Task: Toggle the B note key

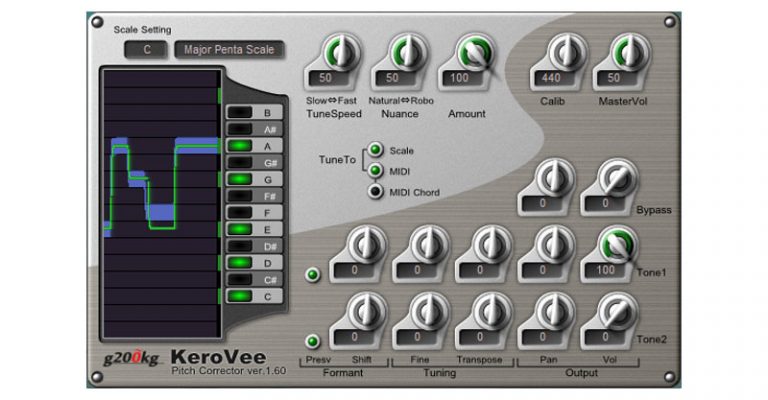Action: (254, 113)
